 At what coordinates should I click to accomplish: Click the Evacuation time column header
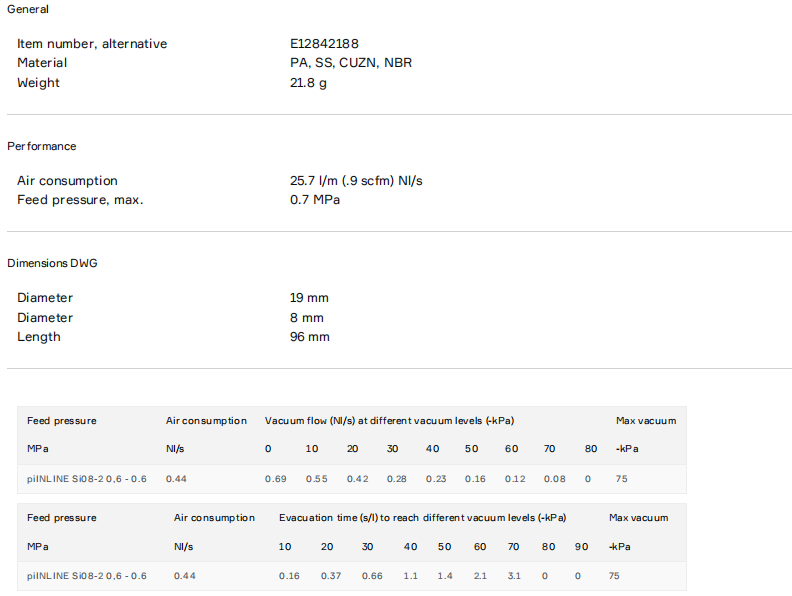tap(422, 518)
